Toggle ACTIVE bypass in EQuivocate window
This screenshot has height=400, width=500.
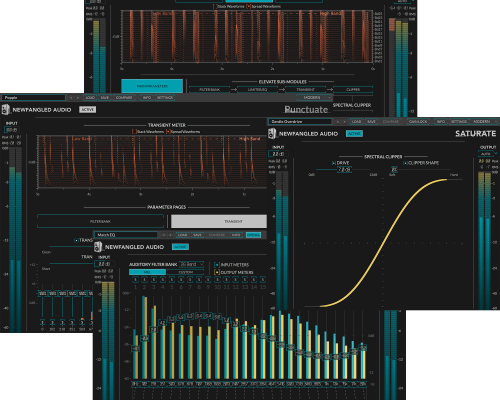click(180, 247)
